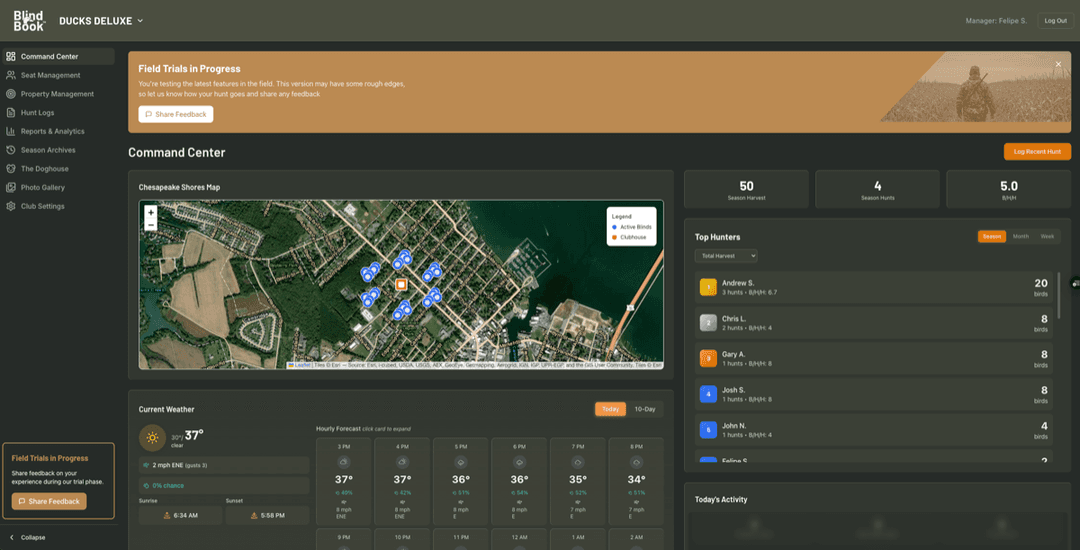
Task: Open Season Archives via its history-clock icon
Action: 10,149
